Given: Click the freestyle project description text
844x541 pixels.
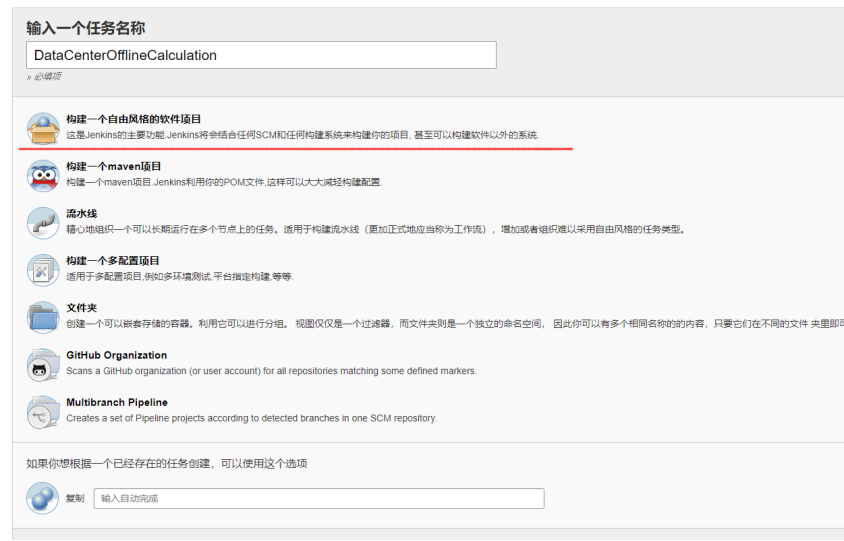Looking at the screenshot, I should click(303, 135).
